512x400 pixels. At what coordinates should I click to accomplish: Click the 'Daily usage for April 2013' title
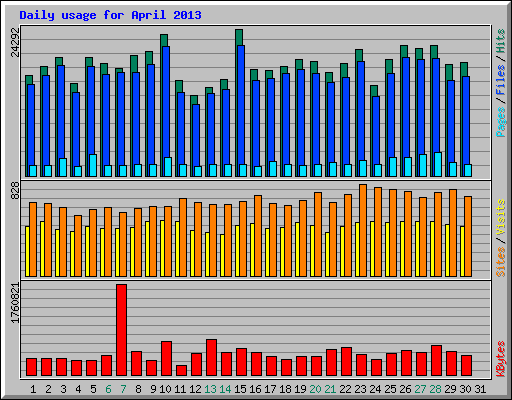click(110, 15)
